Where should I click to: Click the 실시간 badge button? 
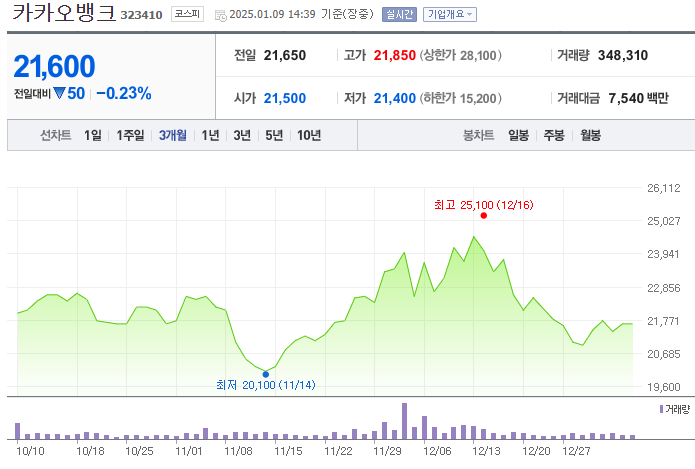point(399,15)
